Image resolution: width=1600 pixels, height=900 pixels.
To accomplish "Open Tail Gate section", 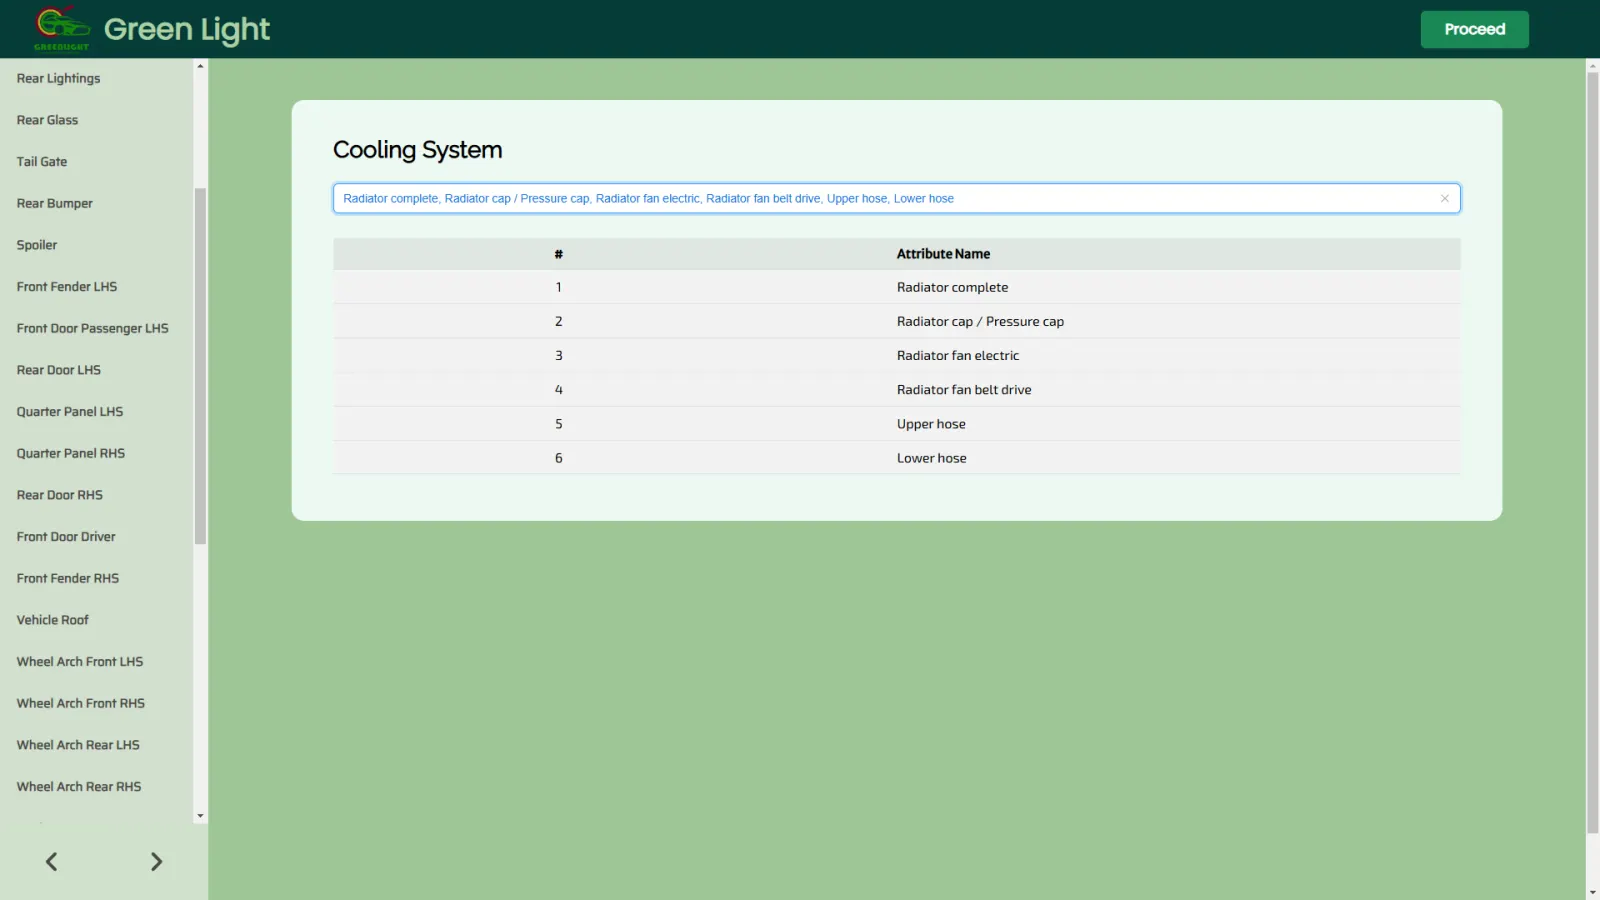I will (42, 162).
